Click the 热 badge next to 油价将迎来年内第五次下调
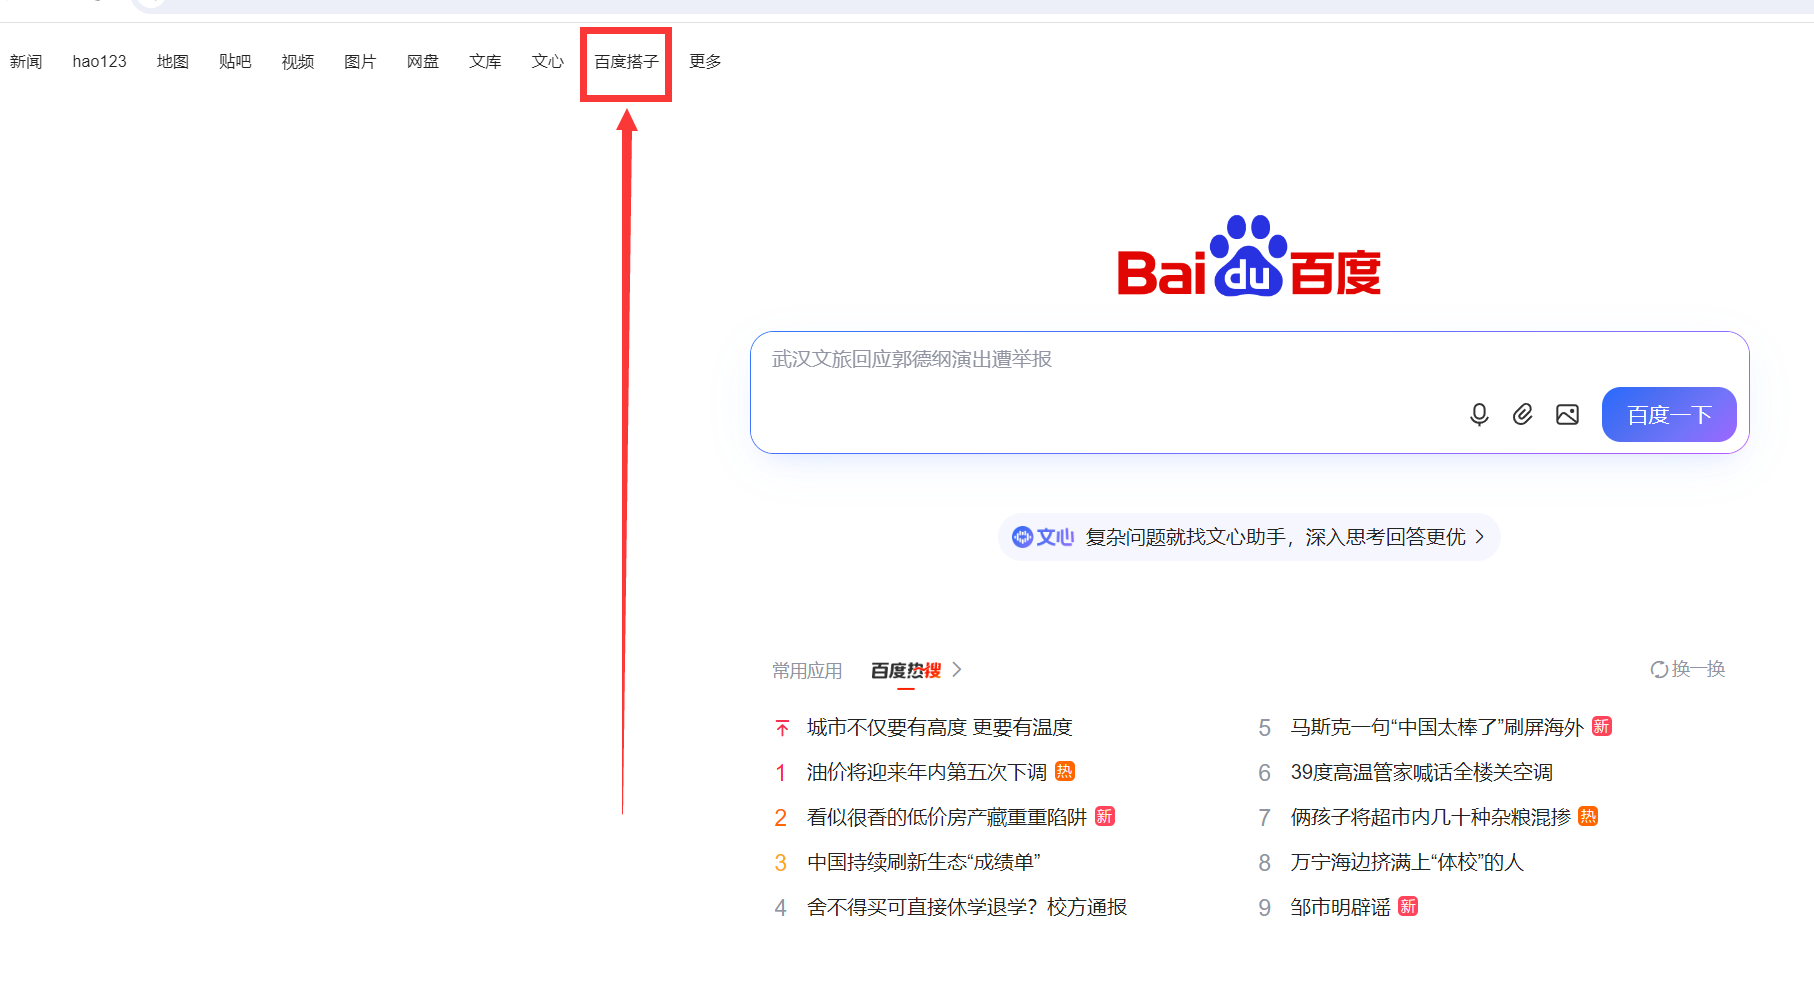1814x984 pixels. (1065, 771)
